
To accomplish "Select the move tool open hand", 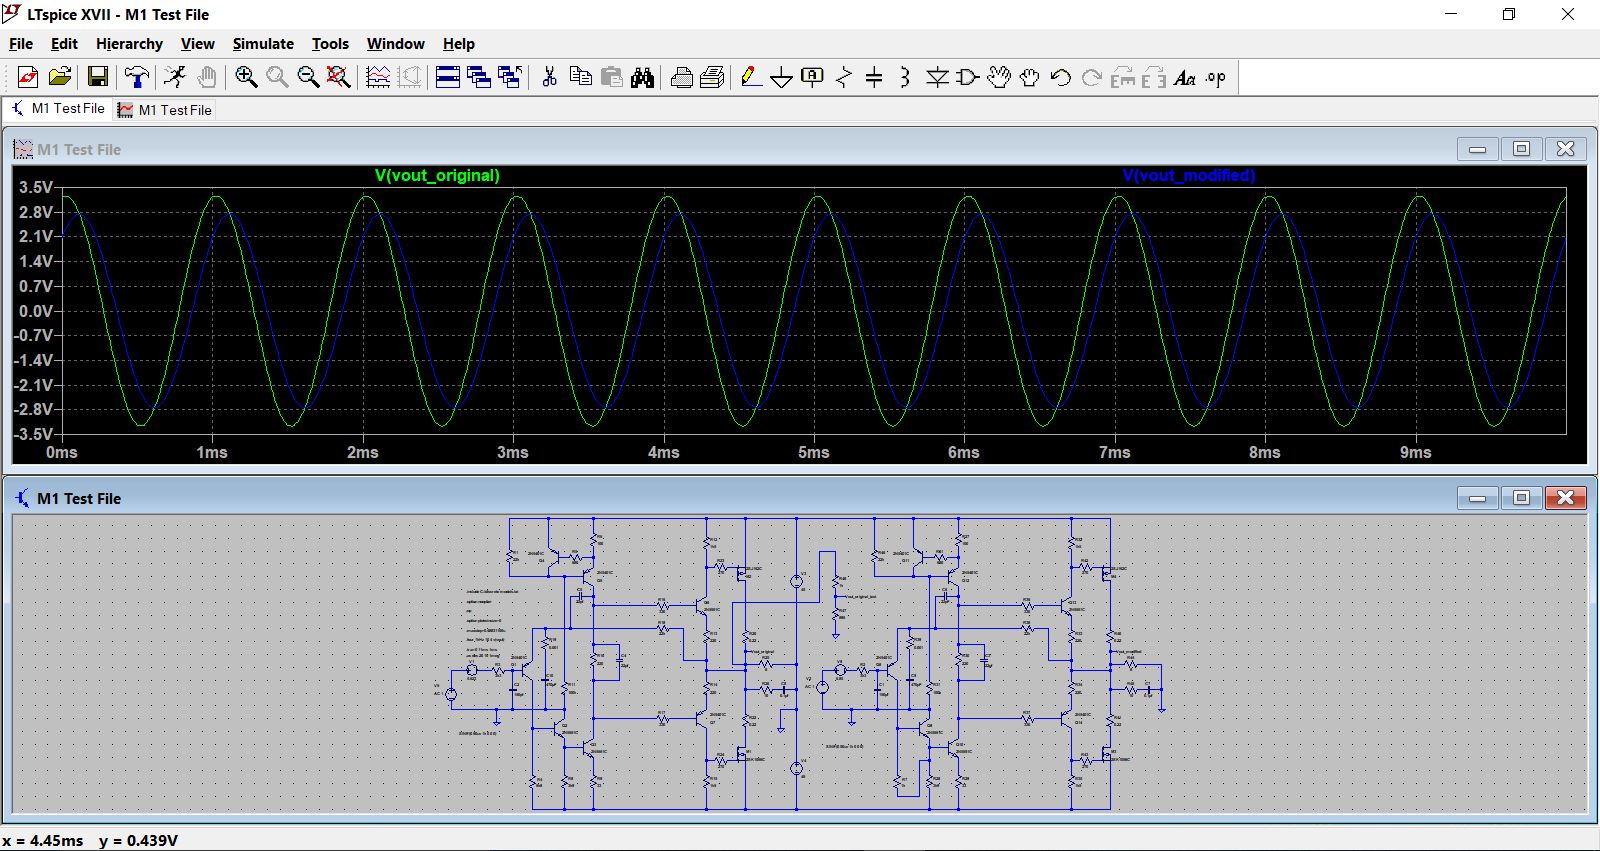I will 999,77.
